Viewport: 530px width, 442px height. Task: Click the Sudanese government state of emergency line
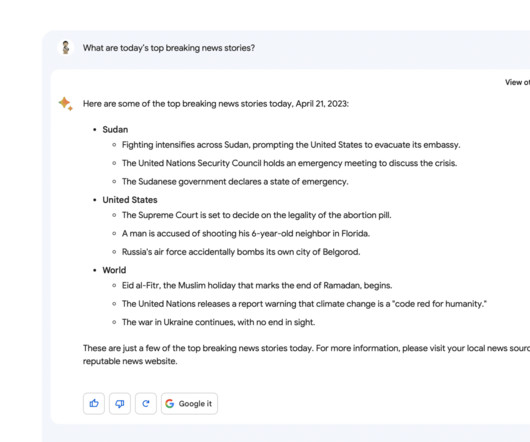click(x=235, y=181)
